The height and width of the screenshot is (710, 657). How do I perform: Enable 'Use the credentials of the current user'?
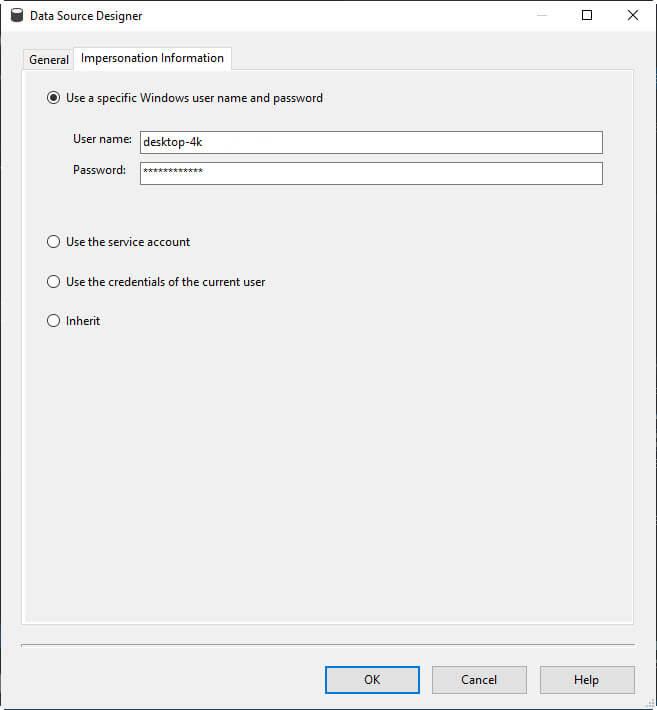point(54,282)
